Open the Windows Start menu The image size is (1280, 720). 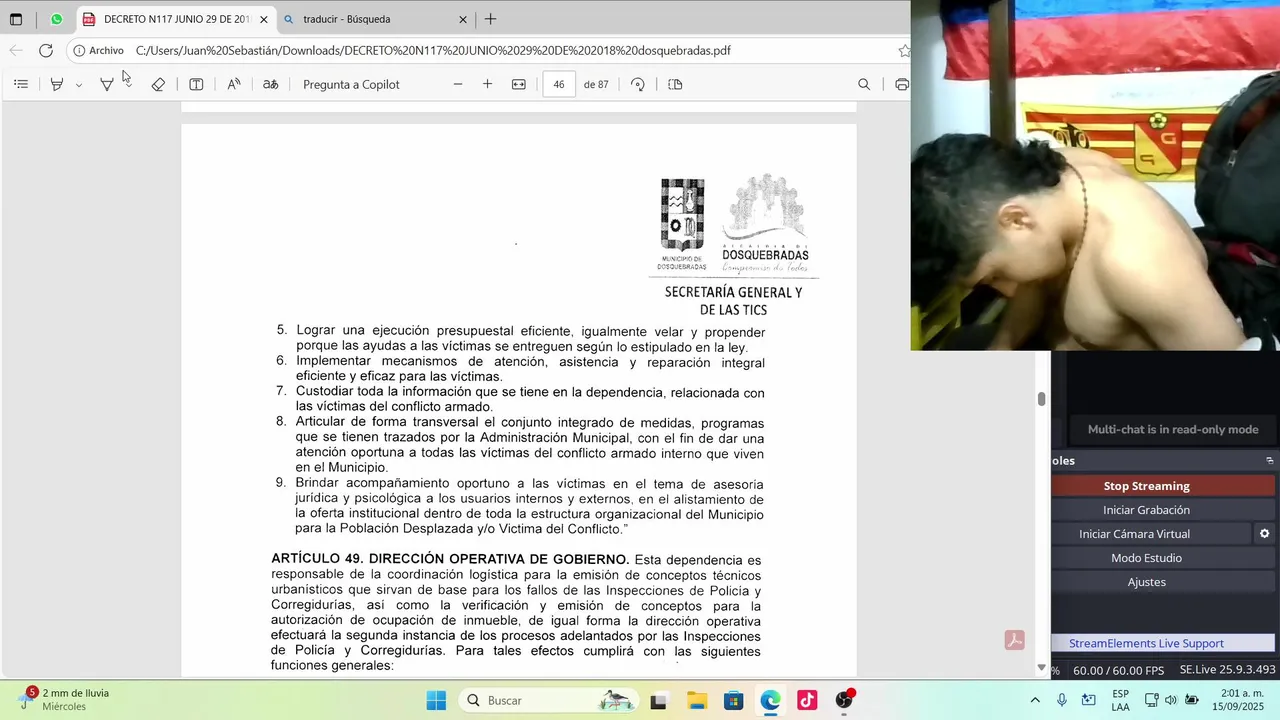coord(436,700)
